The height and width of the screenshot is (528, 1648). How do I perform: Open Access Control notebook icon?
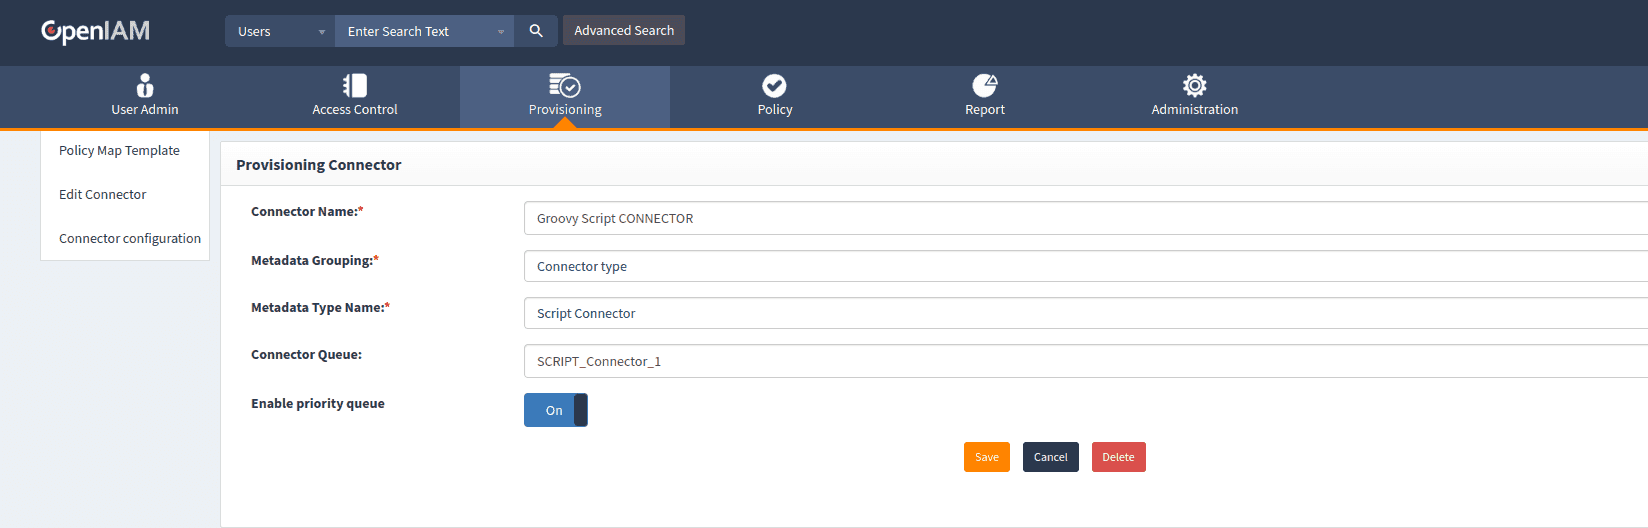click(355, 85)
